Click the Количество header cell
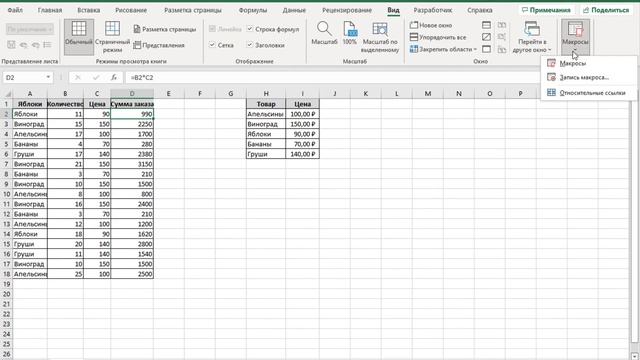This screenshot has width=640, height=360. [65, 104]
